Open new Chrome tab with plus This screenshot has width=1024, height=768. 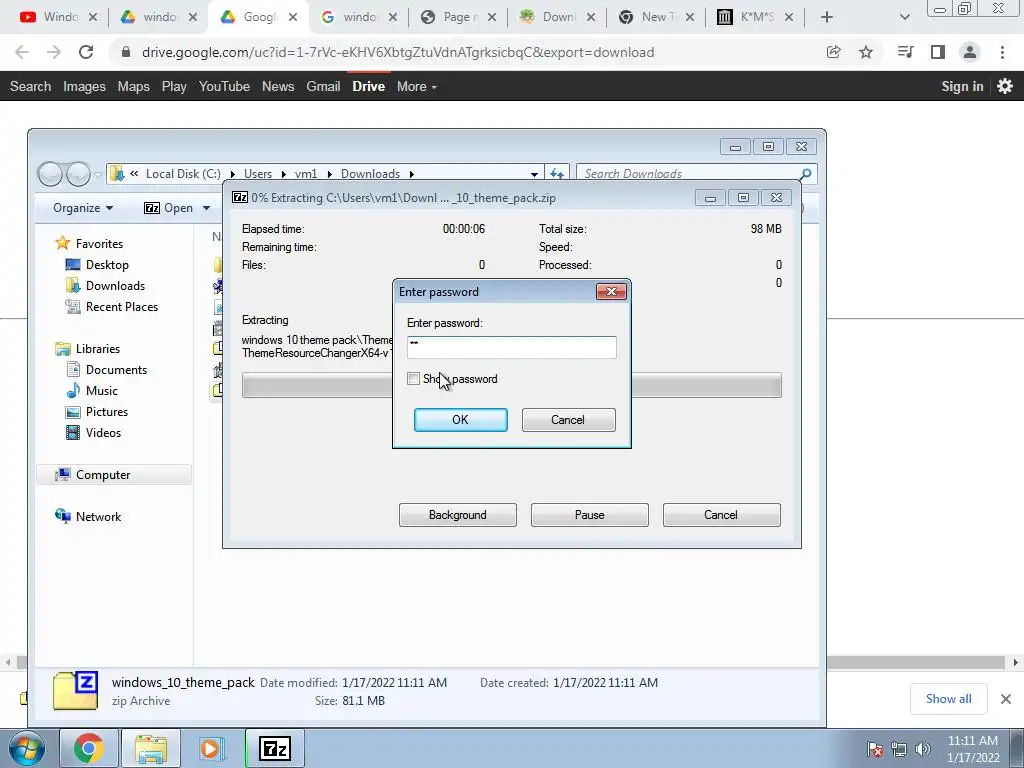click(827, 17)
